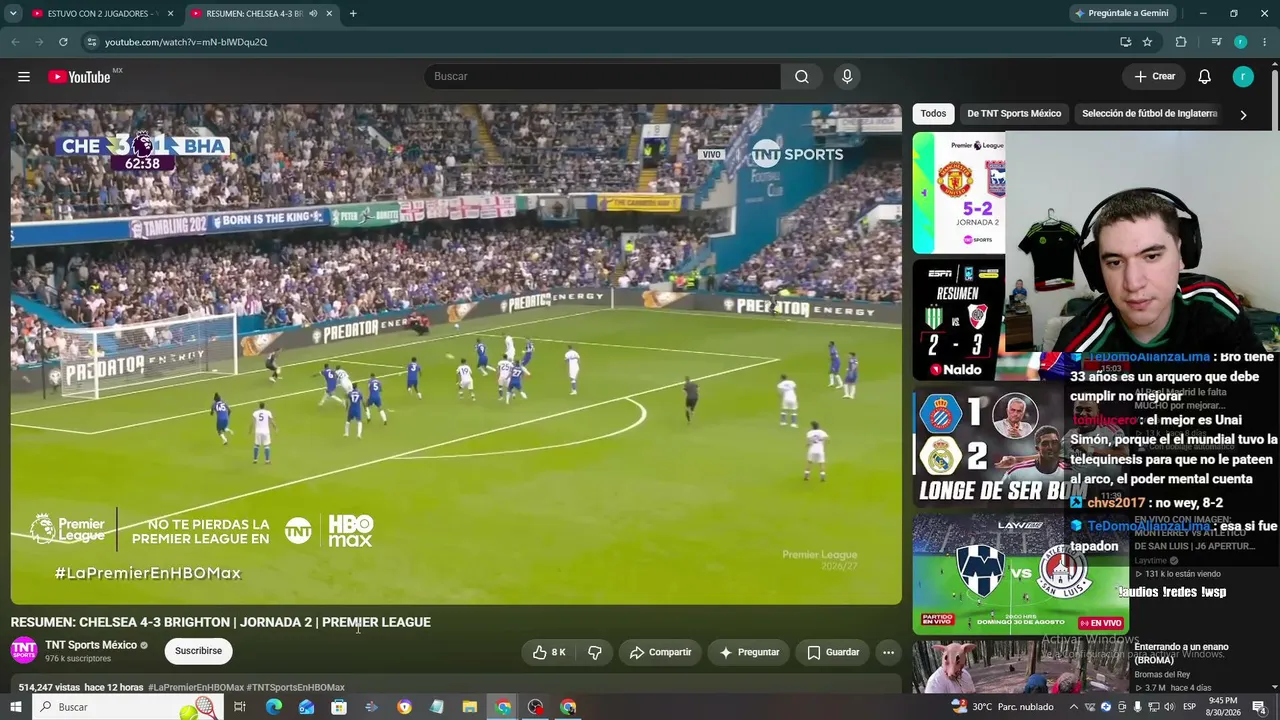Open the Monterrey vs Atlético San Luis thumbnail
1280x720 pixels.
pyautogui.click(x=1020, y=575)
